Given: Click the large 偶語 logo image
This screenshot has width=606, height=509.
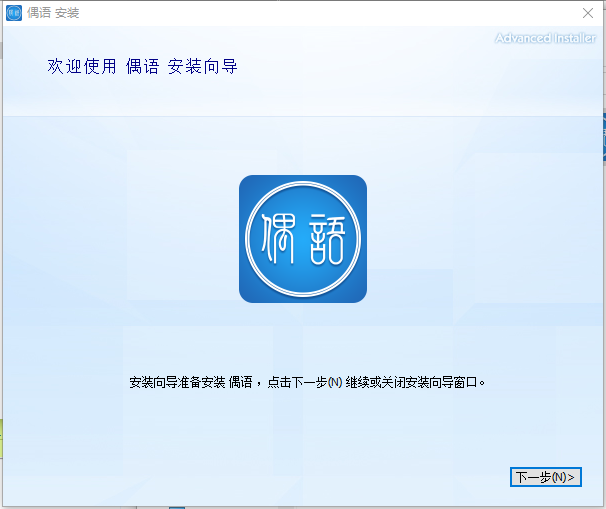Looking at the screenshot, I should (303, 239).
